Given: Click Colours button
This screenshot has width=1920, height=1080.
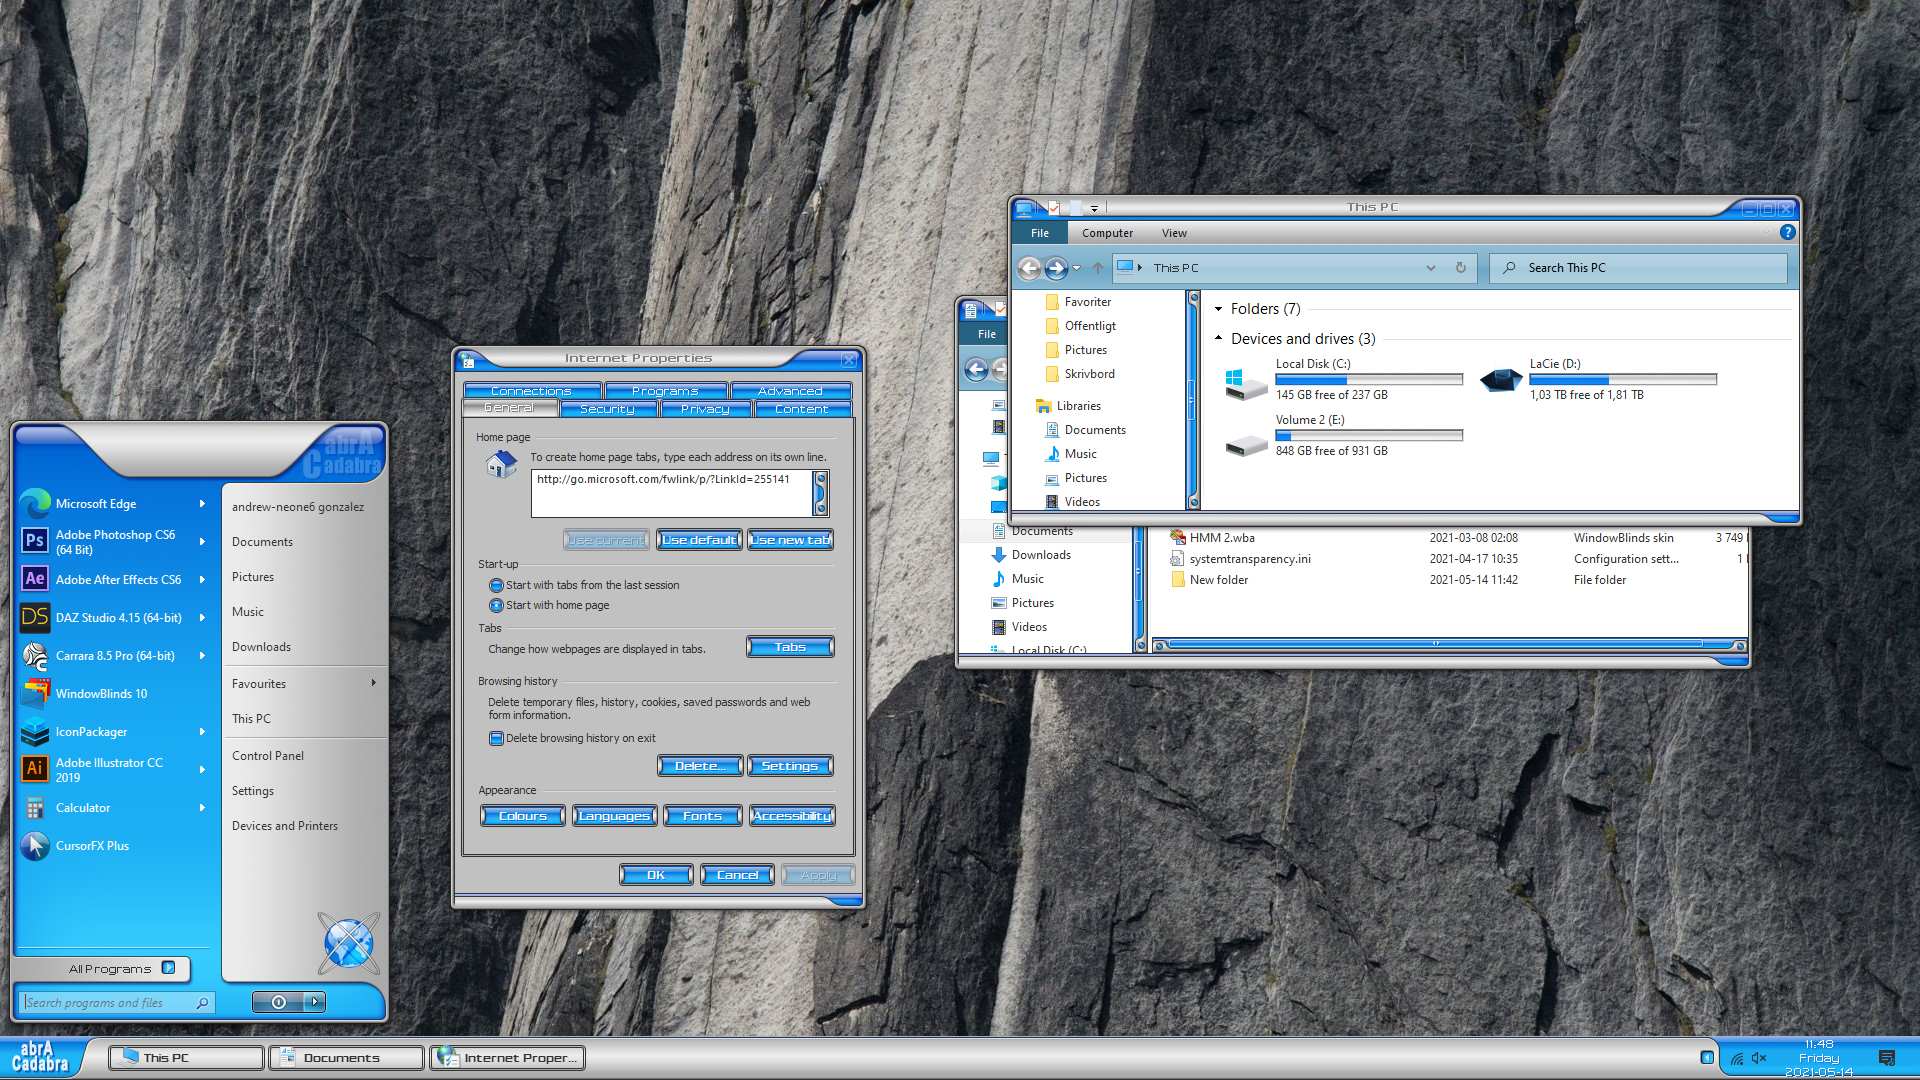Looking at the screenshot, I should 523,816.
